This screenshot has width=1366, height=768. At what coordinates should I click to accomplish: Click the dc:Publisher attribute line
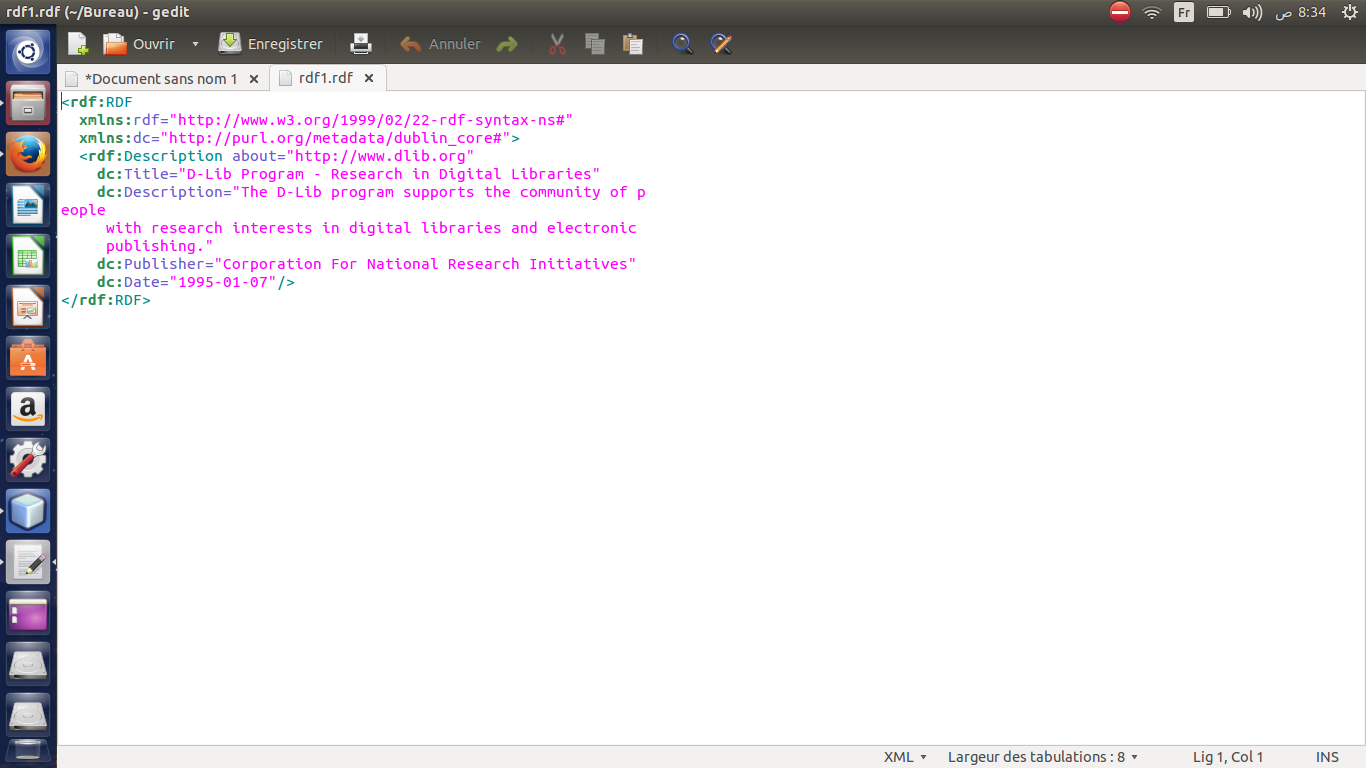367,264
